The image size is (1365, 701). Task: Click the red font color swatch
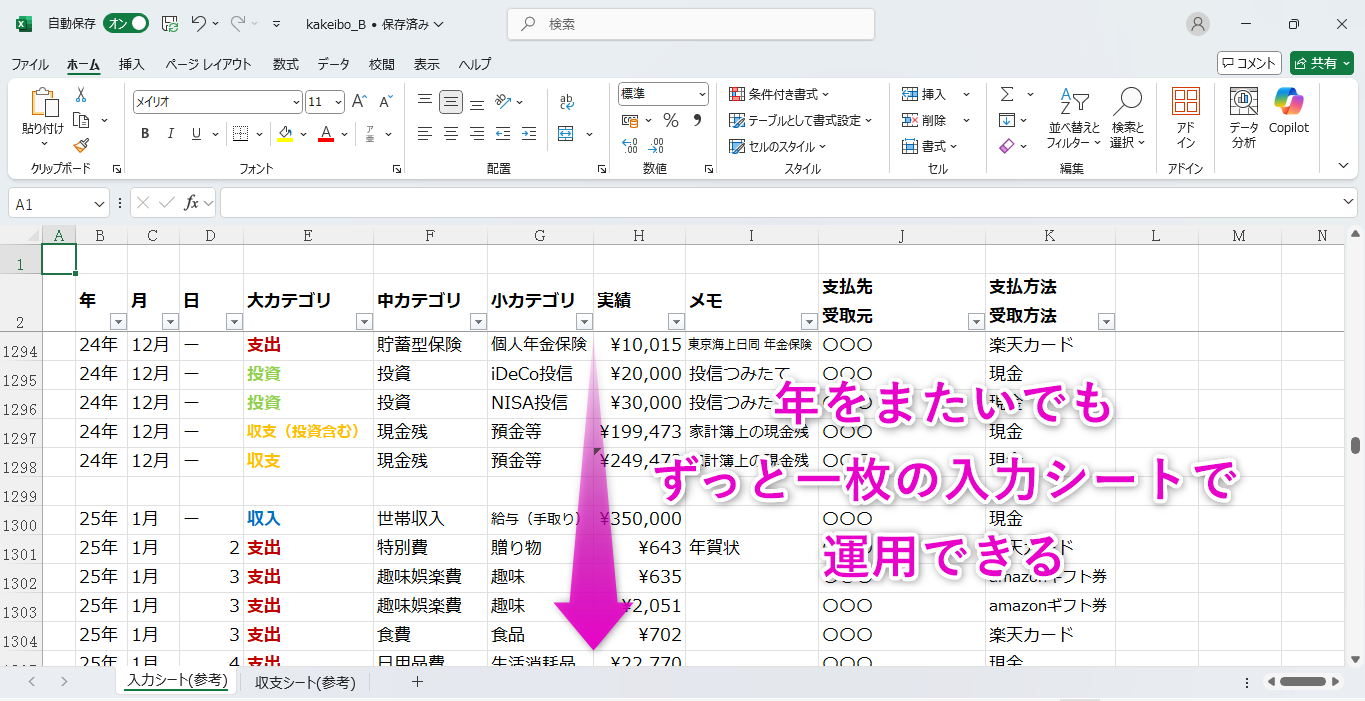point(325,134)
